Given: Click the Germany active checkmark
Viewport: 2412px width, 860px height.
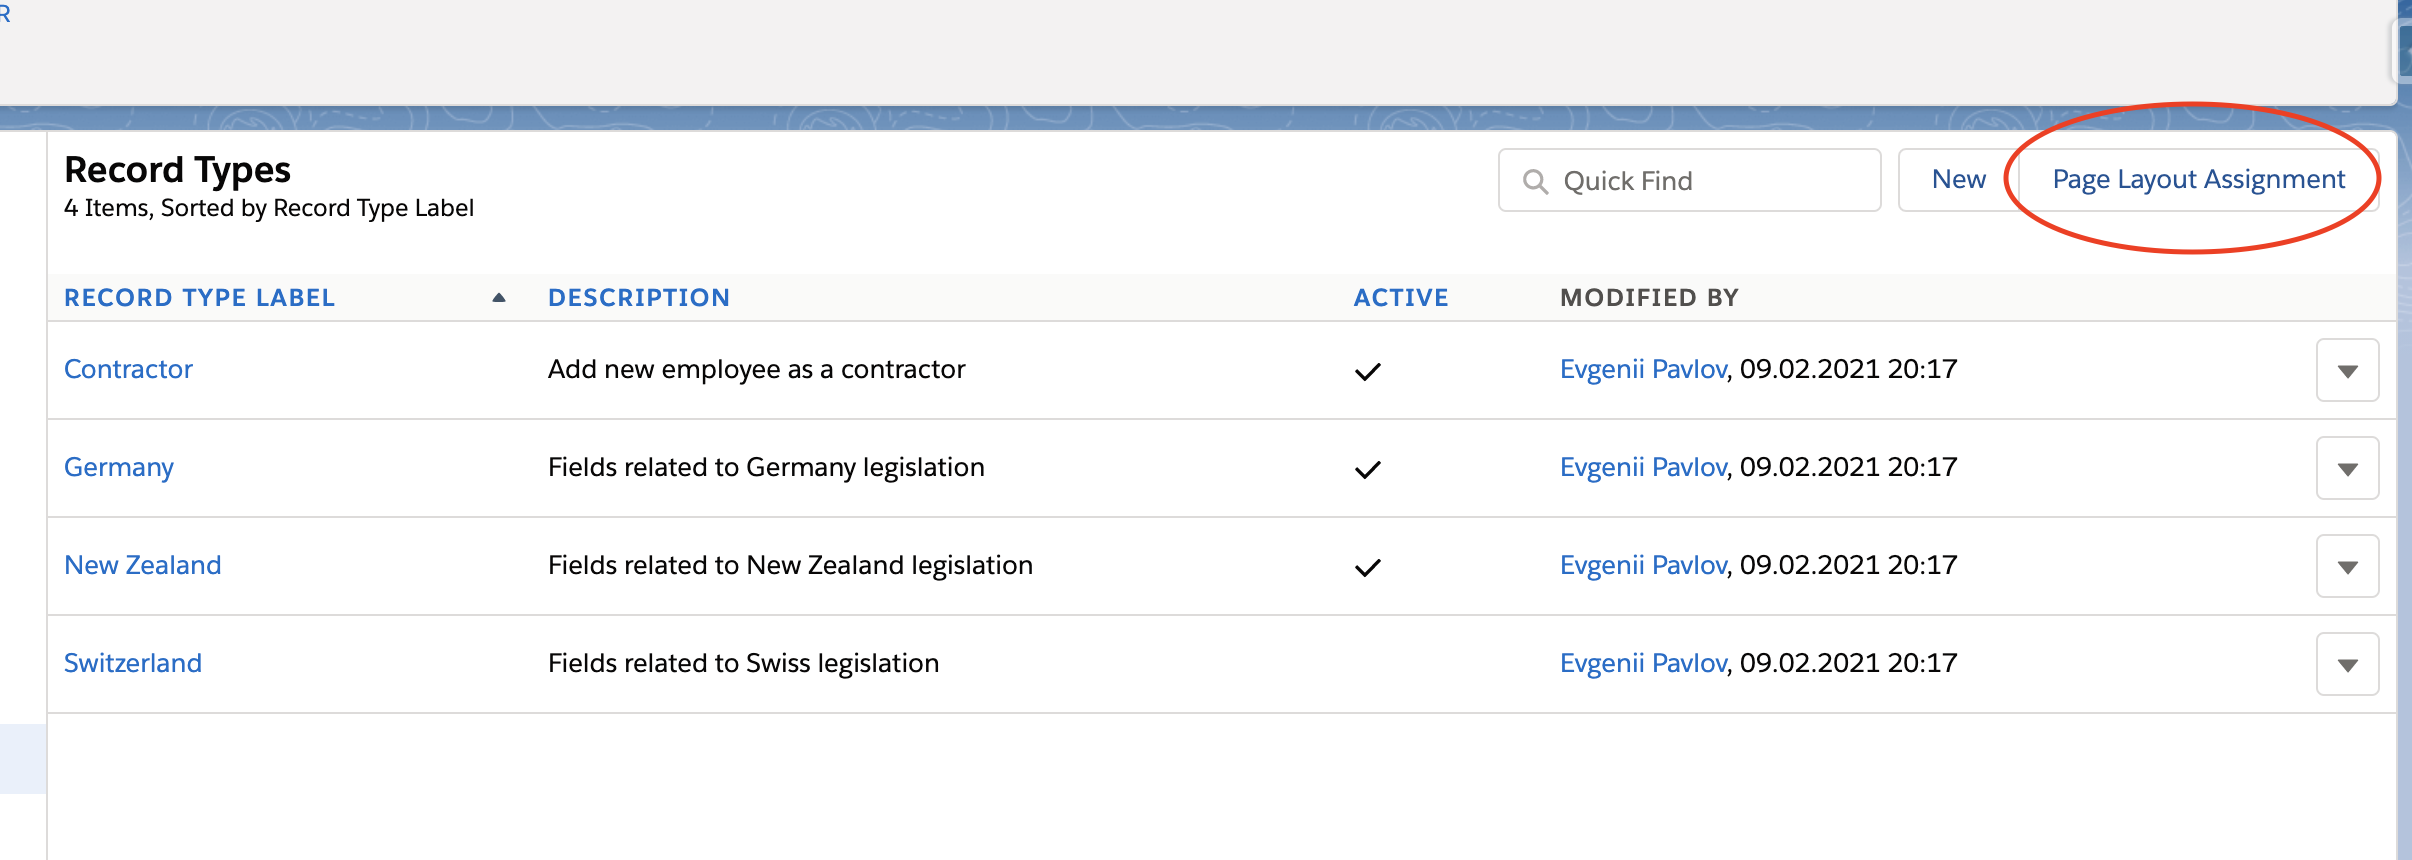Looking at the screenshot, I should (x=1367, y=469).
